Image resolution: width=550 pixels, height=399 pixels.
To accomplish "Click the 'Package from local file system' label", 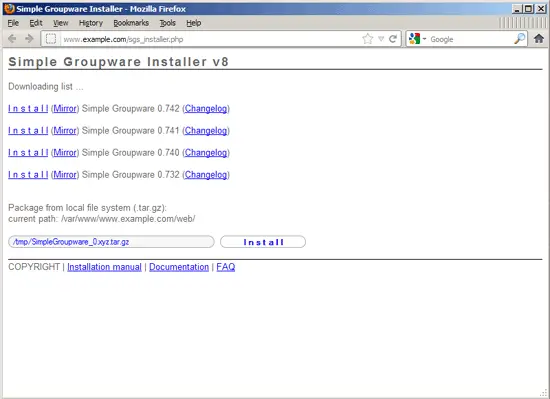I will pos(87,208).
